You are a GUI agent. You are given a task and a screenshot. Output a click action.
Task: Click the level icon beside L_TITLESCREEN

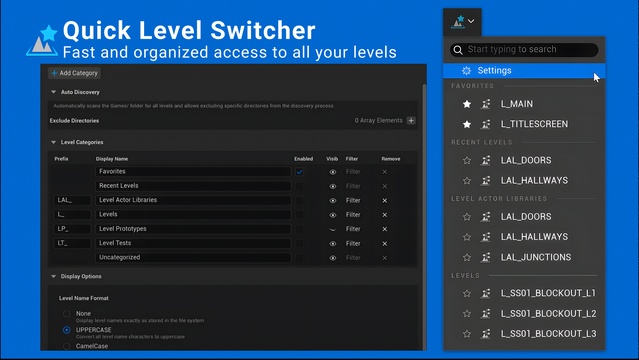(485, 124)
